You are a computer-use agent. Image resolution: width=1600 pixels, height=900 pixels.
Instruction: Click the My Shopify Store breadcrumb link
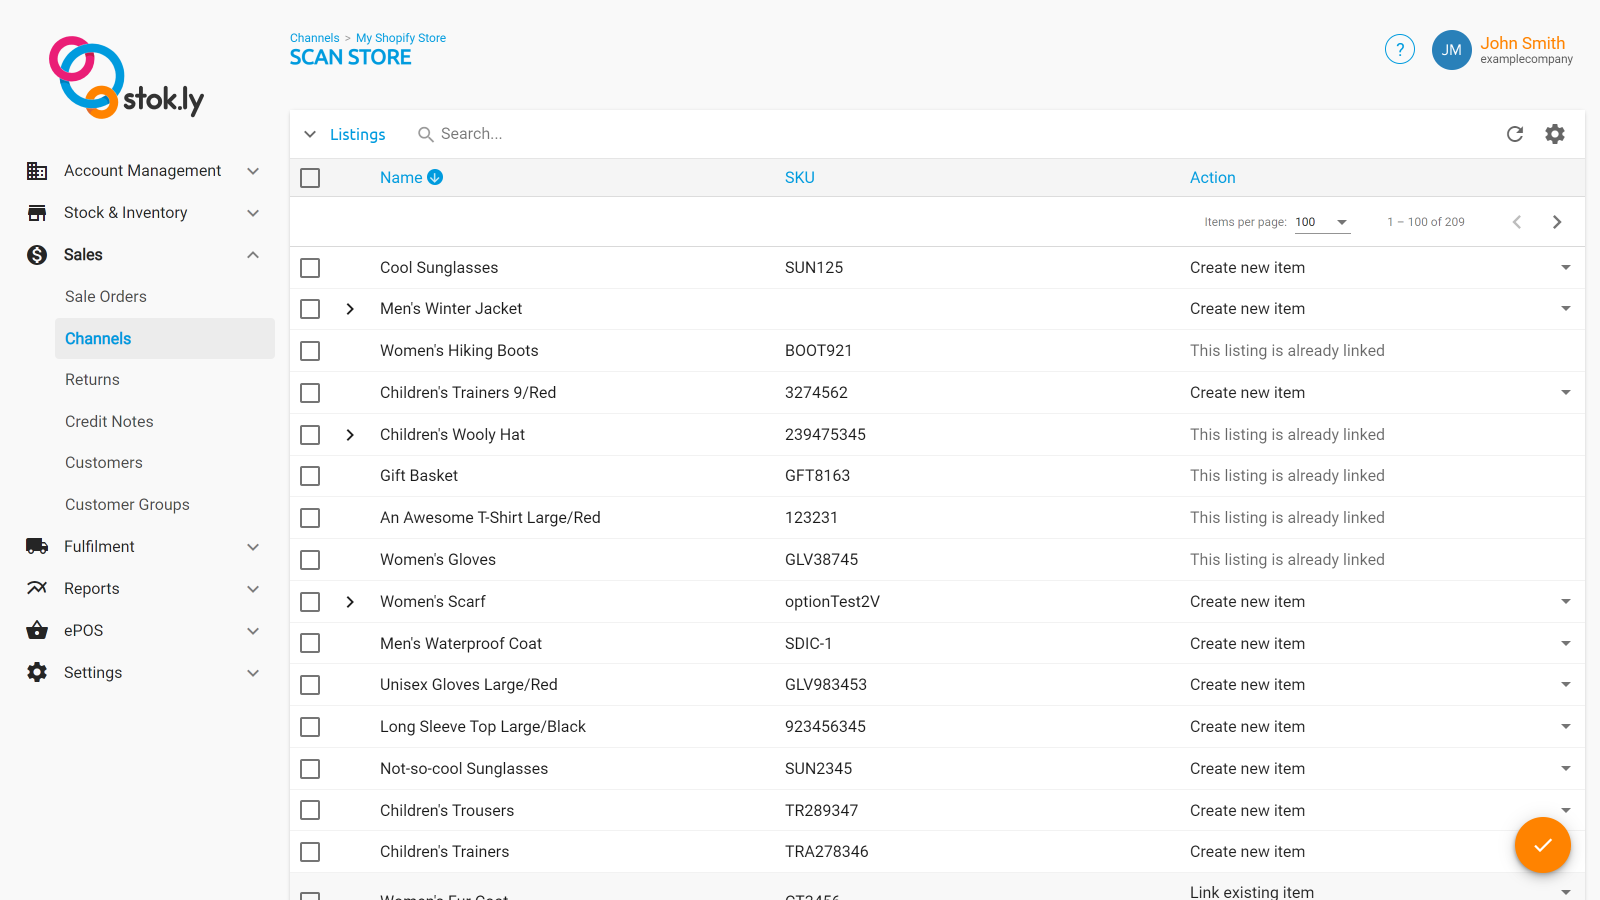point(400,37)
